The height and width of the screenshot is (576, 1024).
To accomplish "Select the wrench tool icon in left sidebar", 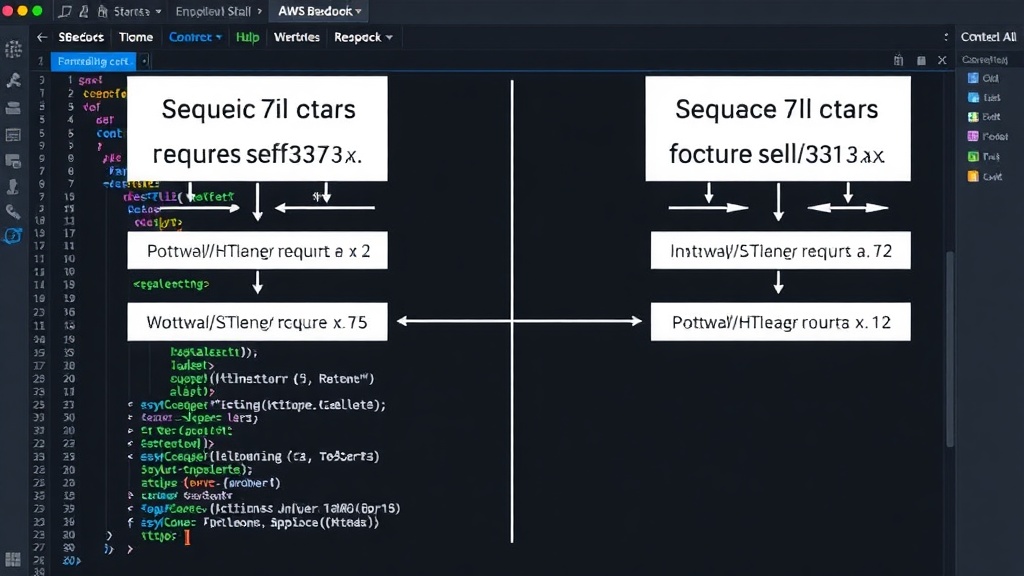I will (13, 80).
